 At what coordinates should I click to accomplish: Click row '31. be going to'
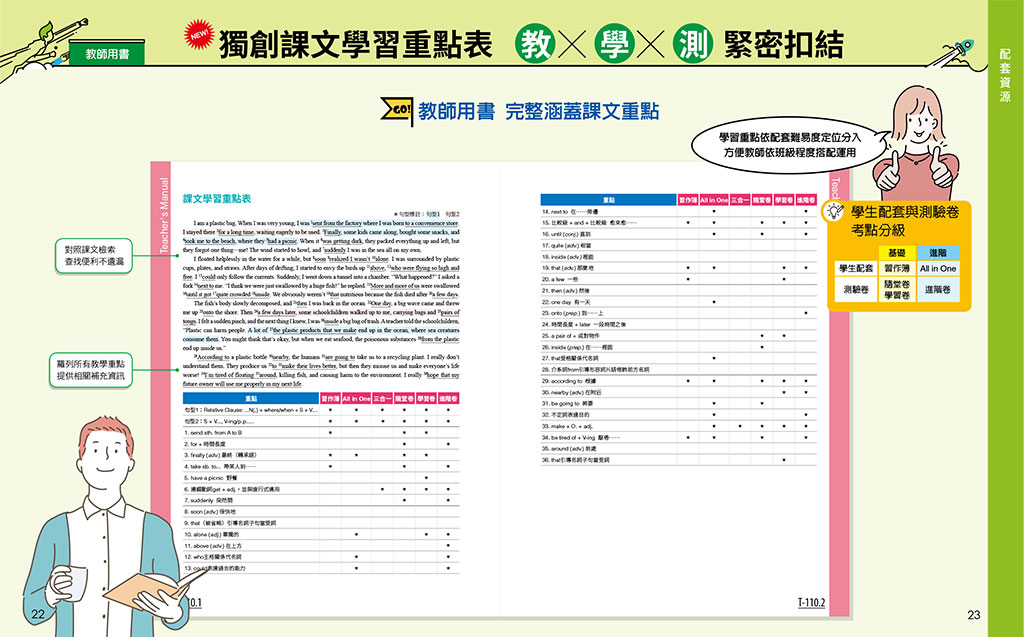(679, 403)
